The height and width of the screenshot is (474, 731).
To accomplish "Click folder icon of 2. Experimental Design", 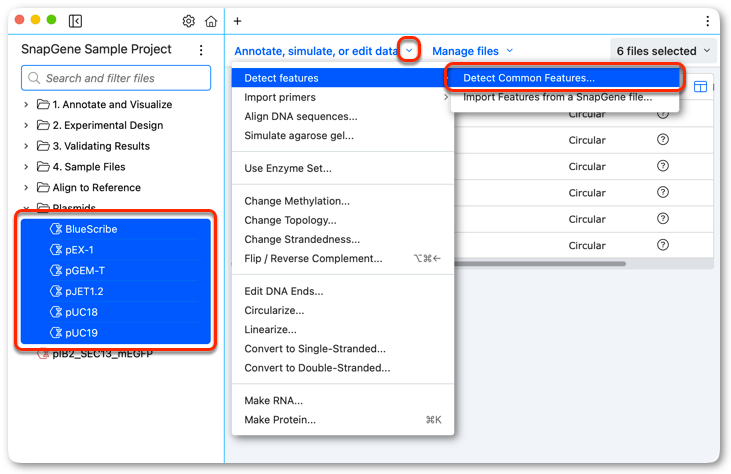I will [x=43, y=125].
